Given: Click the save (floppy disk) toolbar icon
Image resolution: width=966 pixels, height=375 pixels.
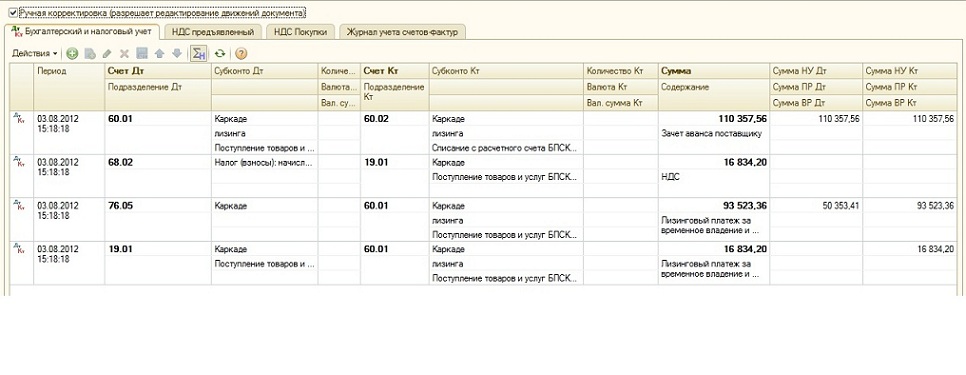Looking at the screenshot, I should click(142, 54).
